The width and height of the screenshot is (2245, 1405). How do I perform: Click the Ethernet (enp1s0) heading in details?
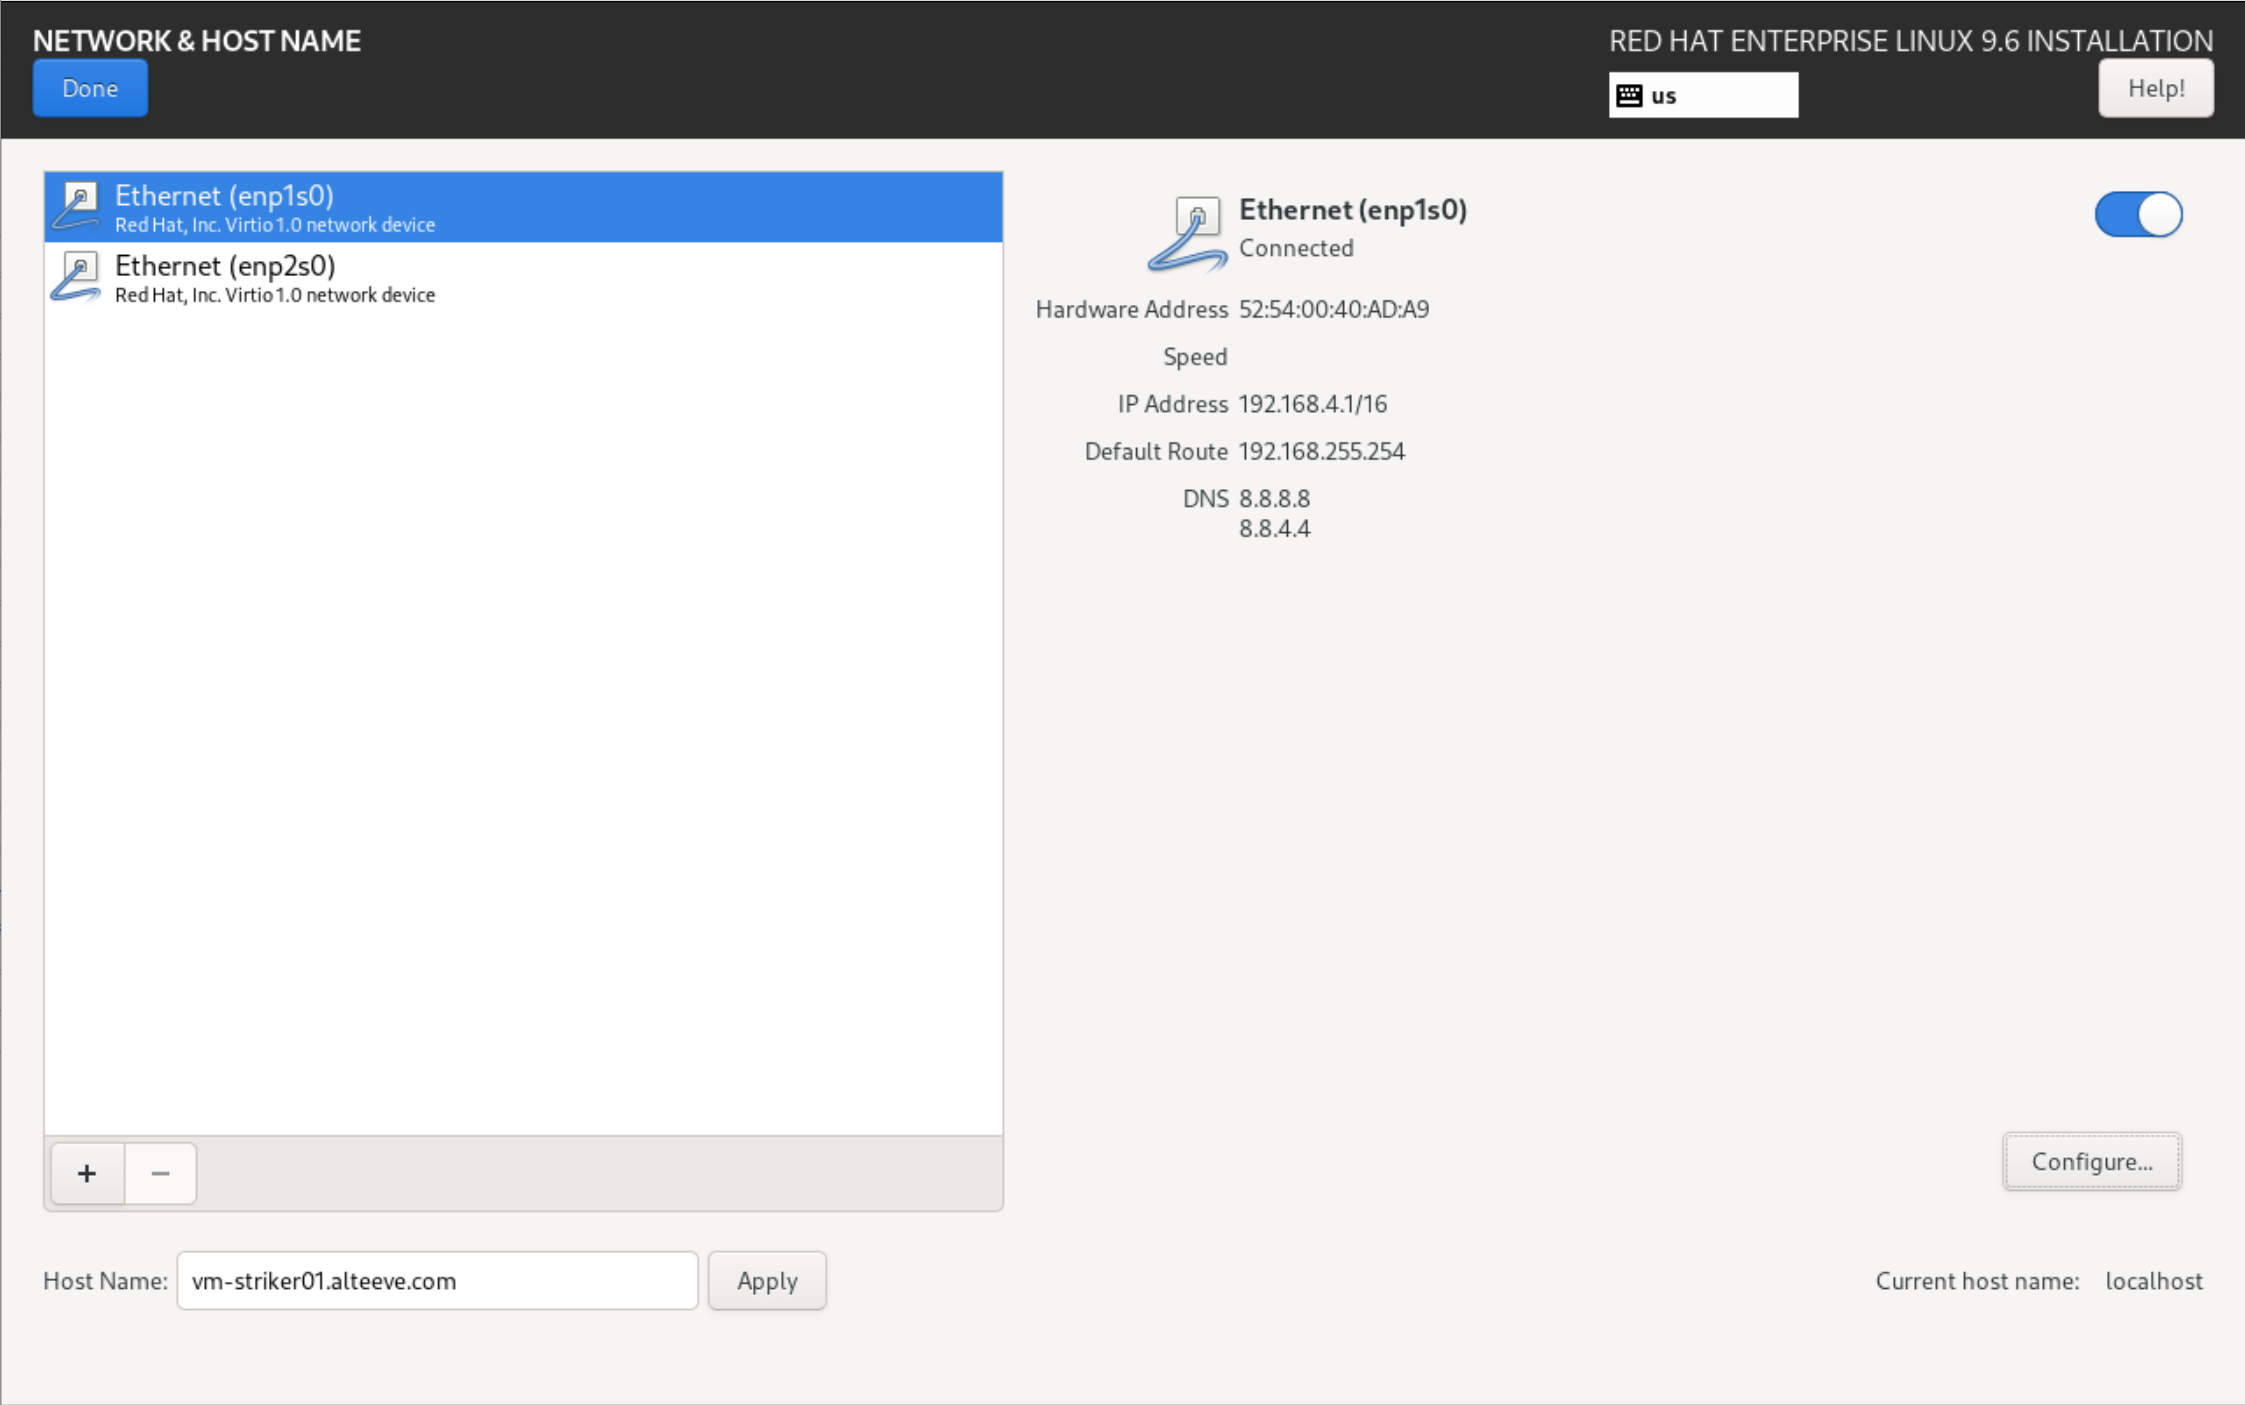point(1353,210)
